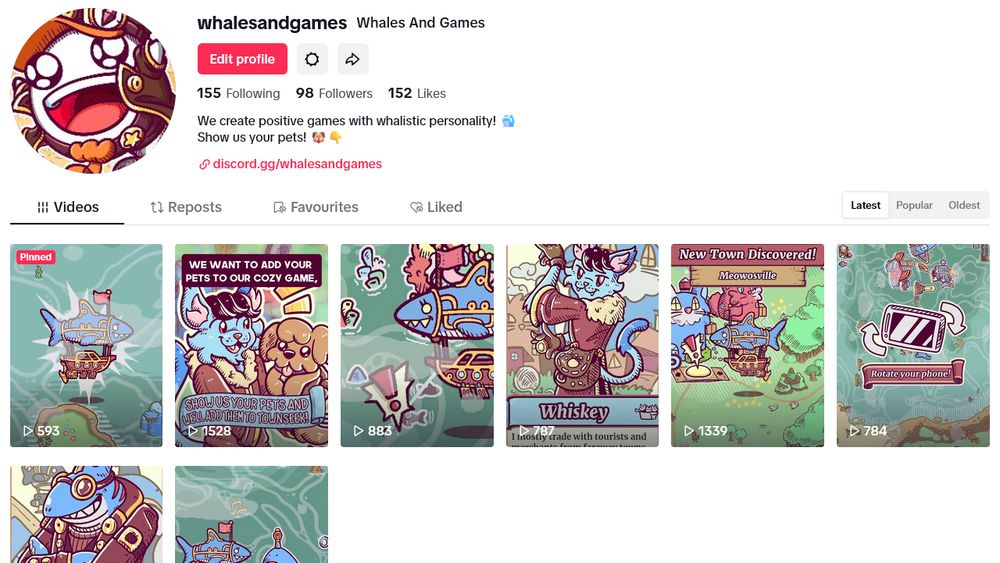This screenshot has width=1000, height=563.
Task: Click the share profile arrow icon
Action: tap(353, 59)
